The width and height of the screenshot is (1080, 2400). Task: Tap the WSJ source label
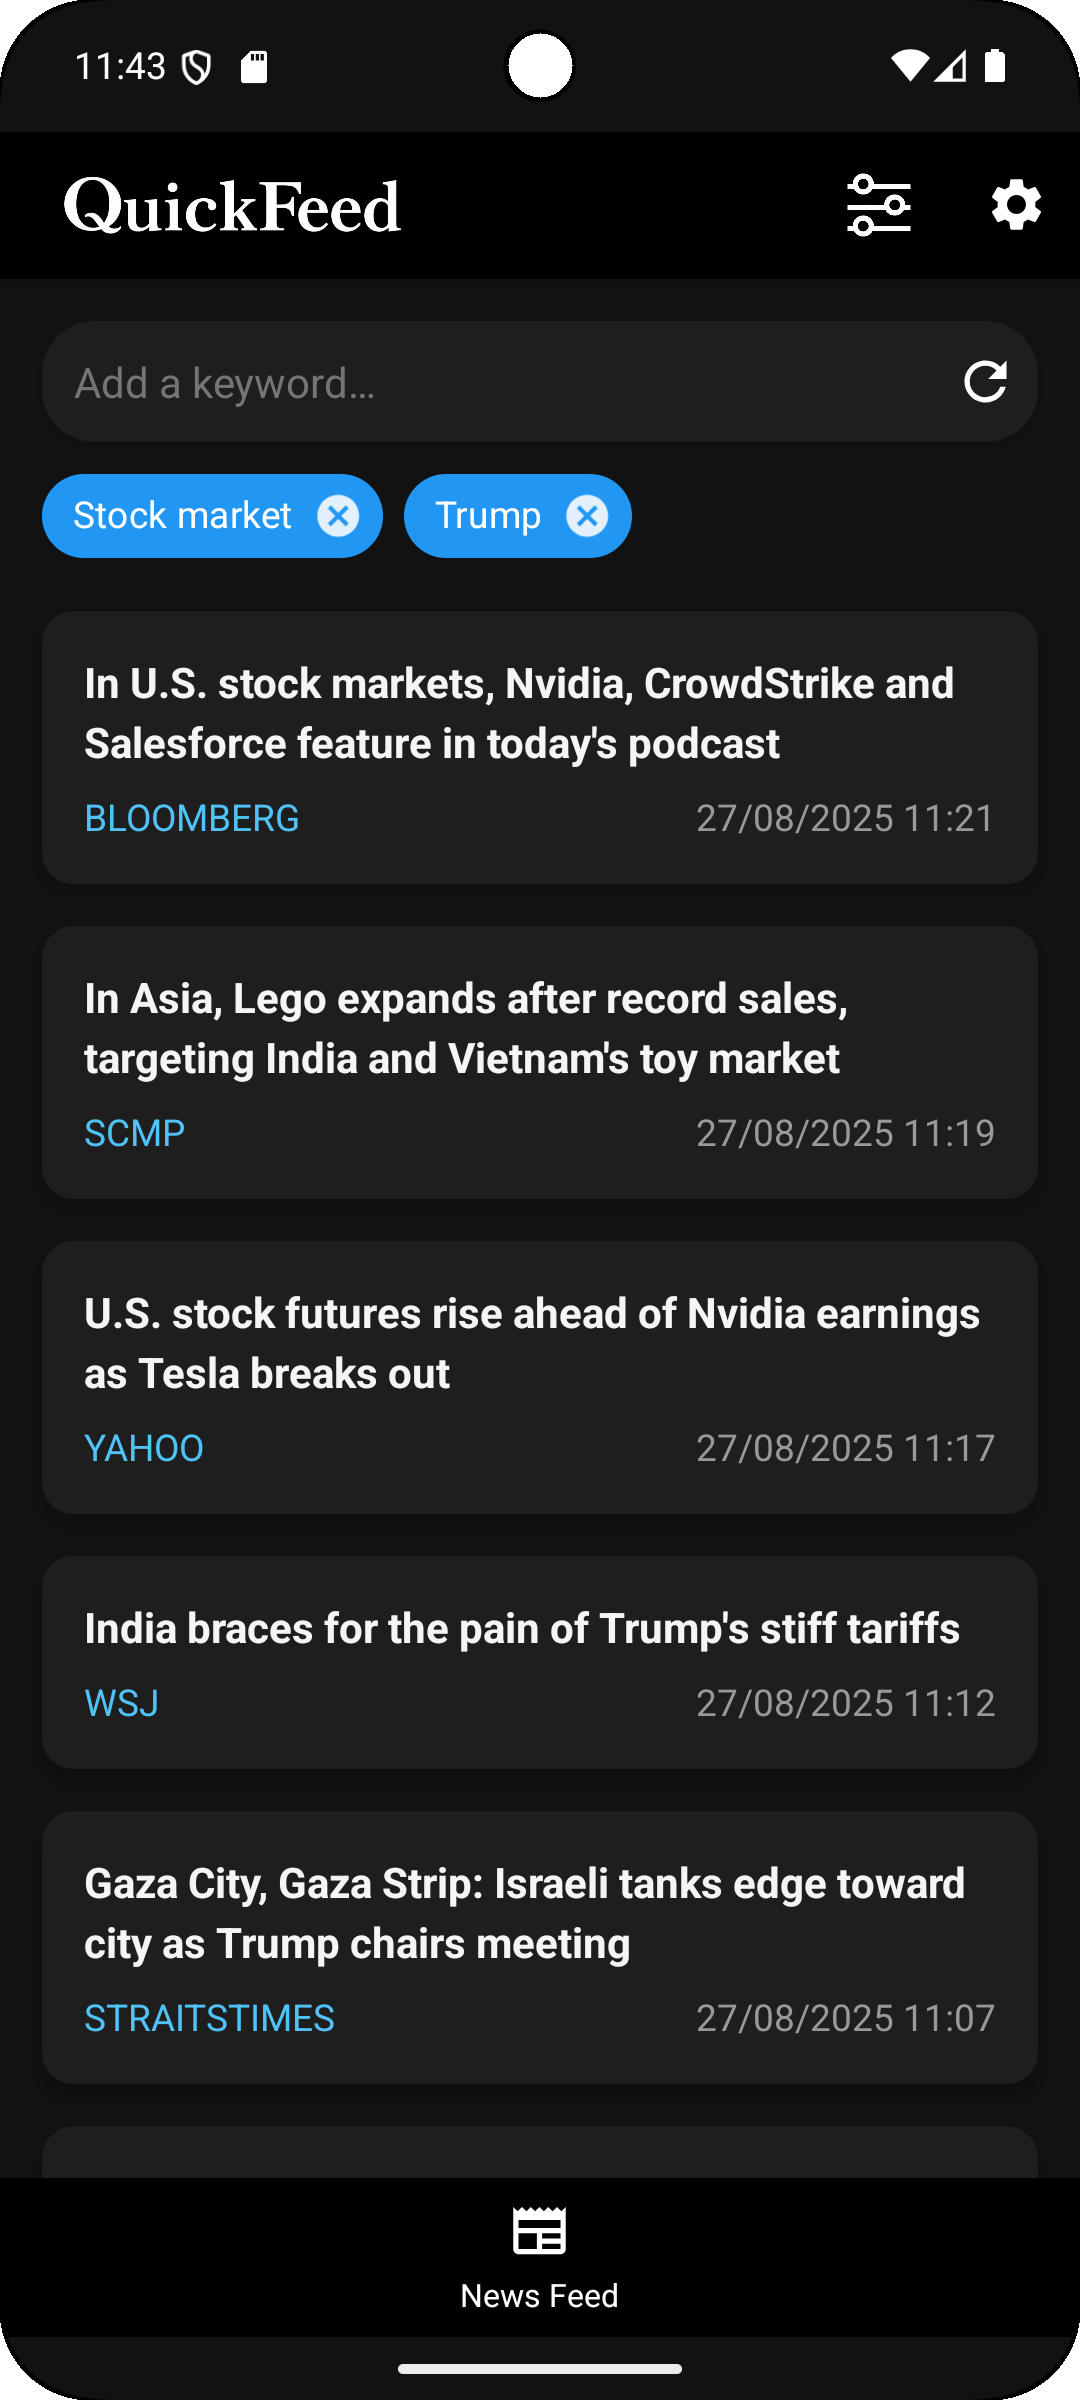click(122, 1704)
